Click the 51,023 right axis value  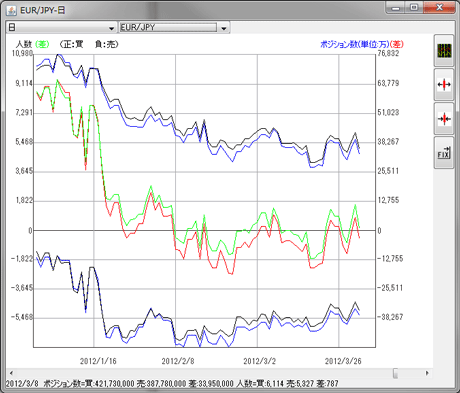(388, 113)
